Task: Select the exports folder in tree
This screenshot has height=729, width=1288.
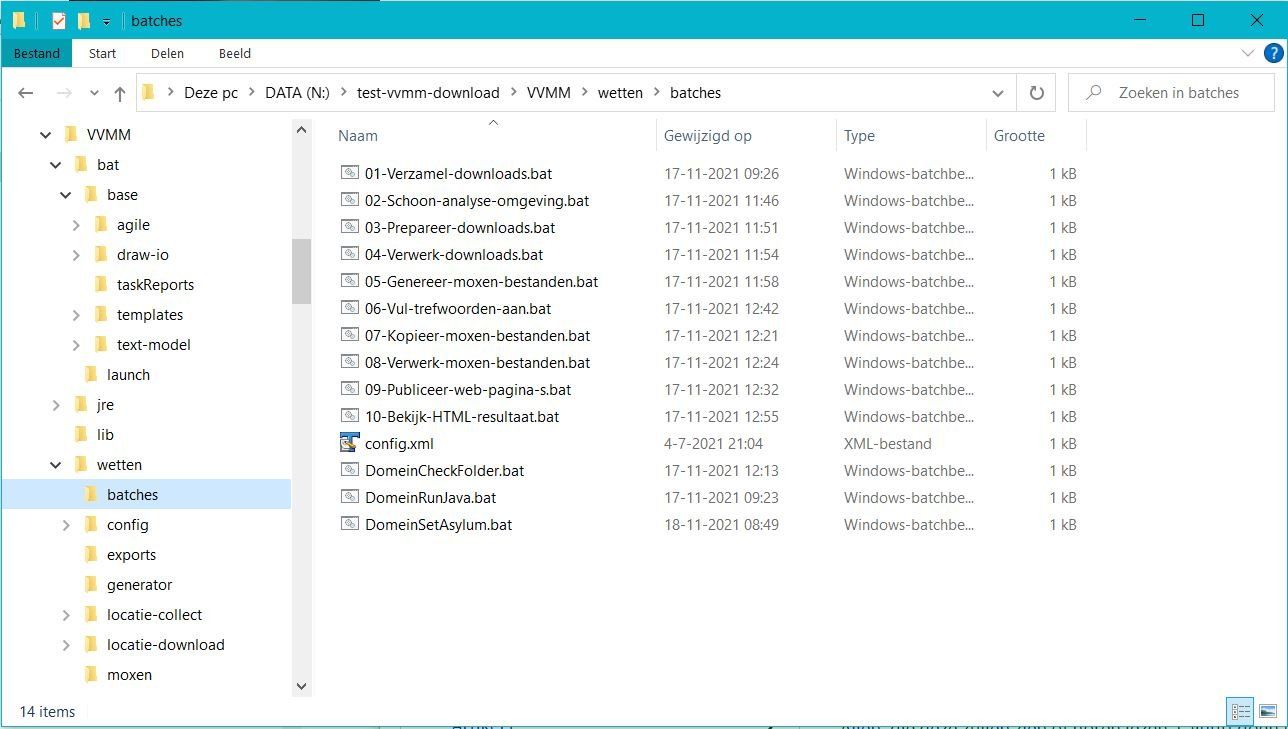Action: point(131,555)
